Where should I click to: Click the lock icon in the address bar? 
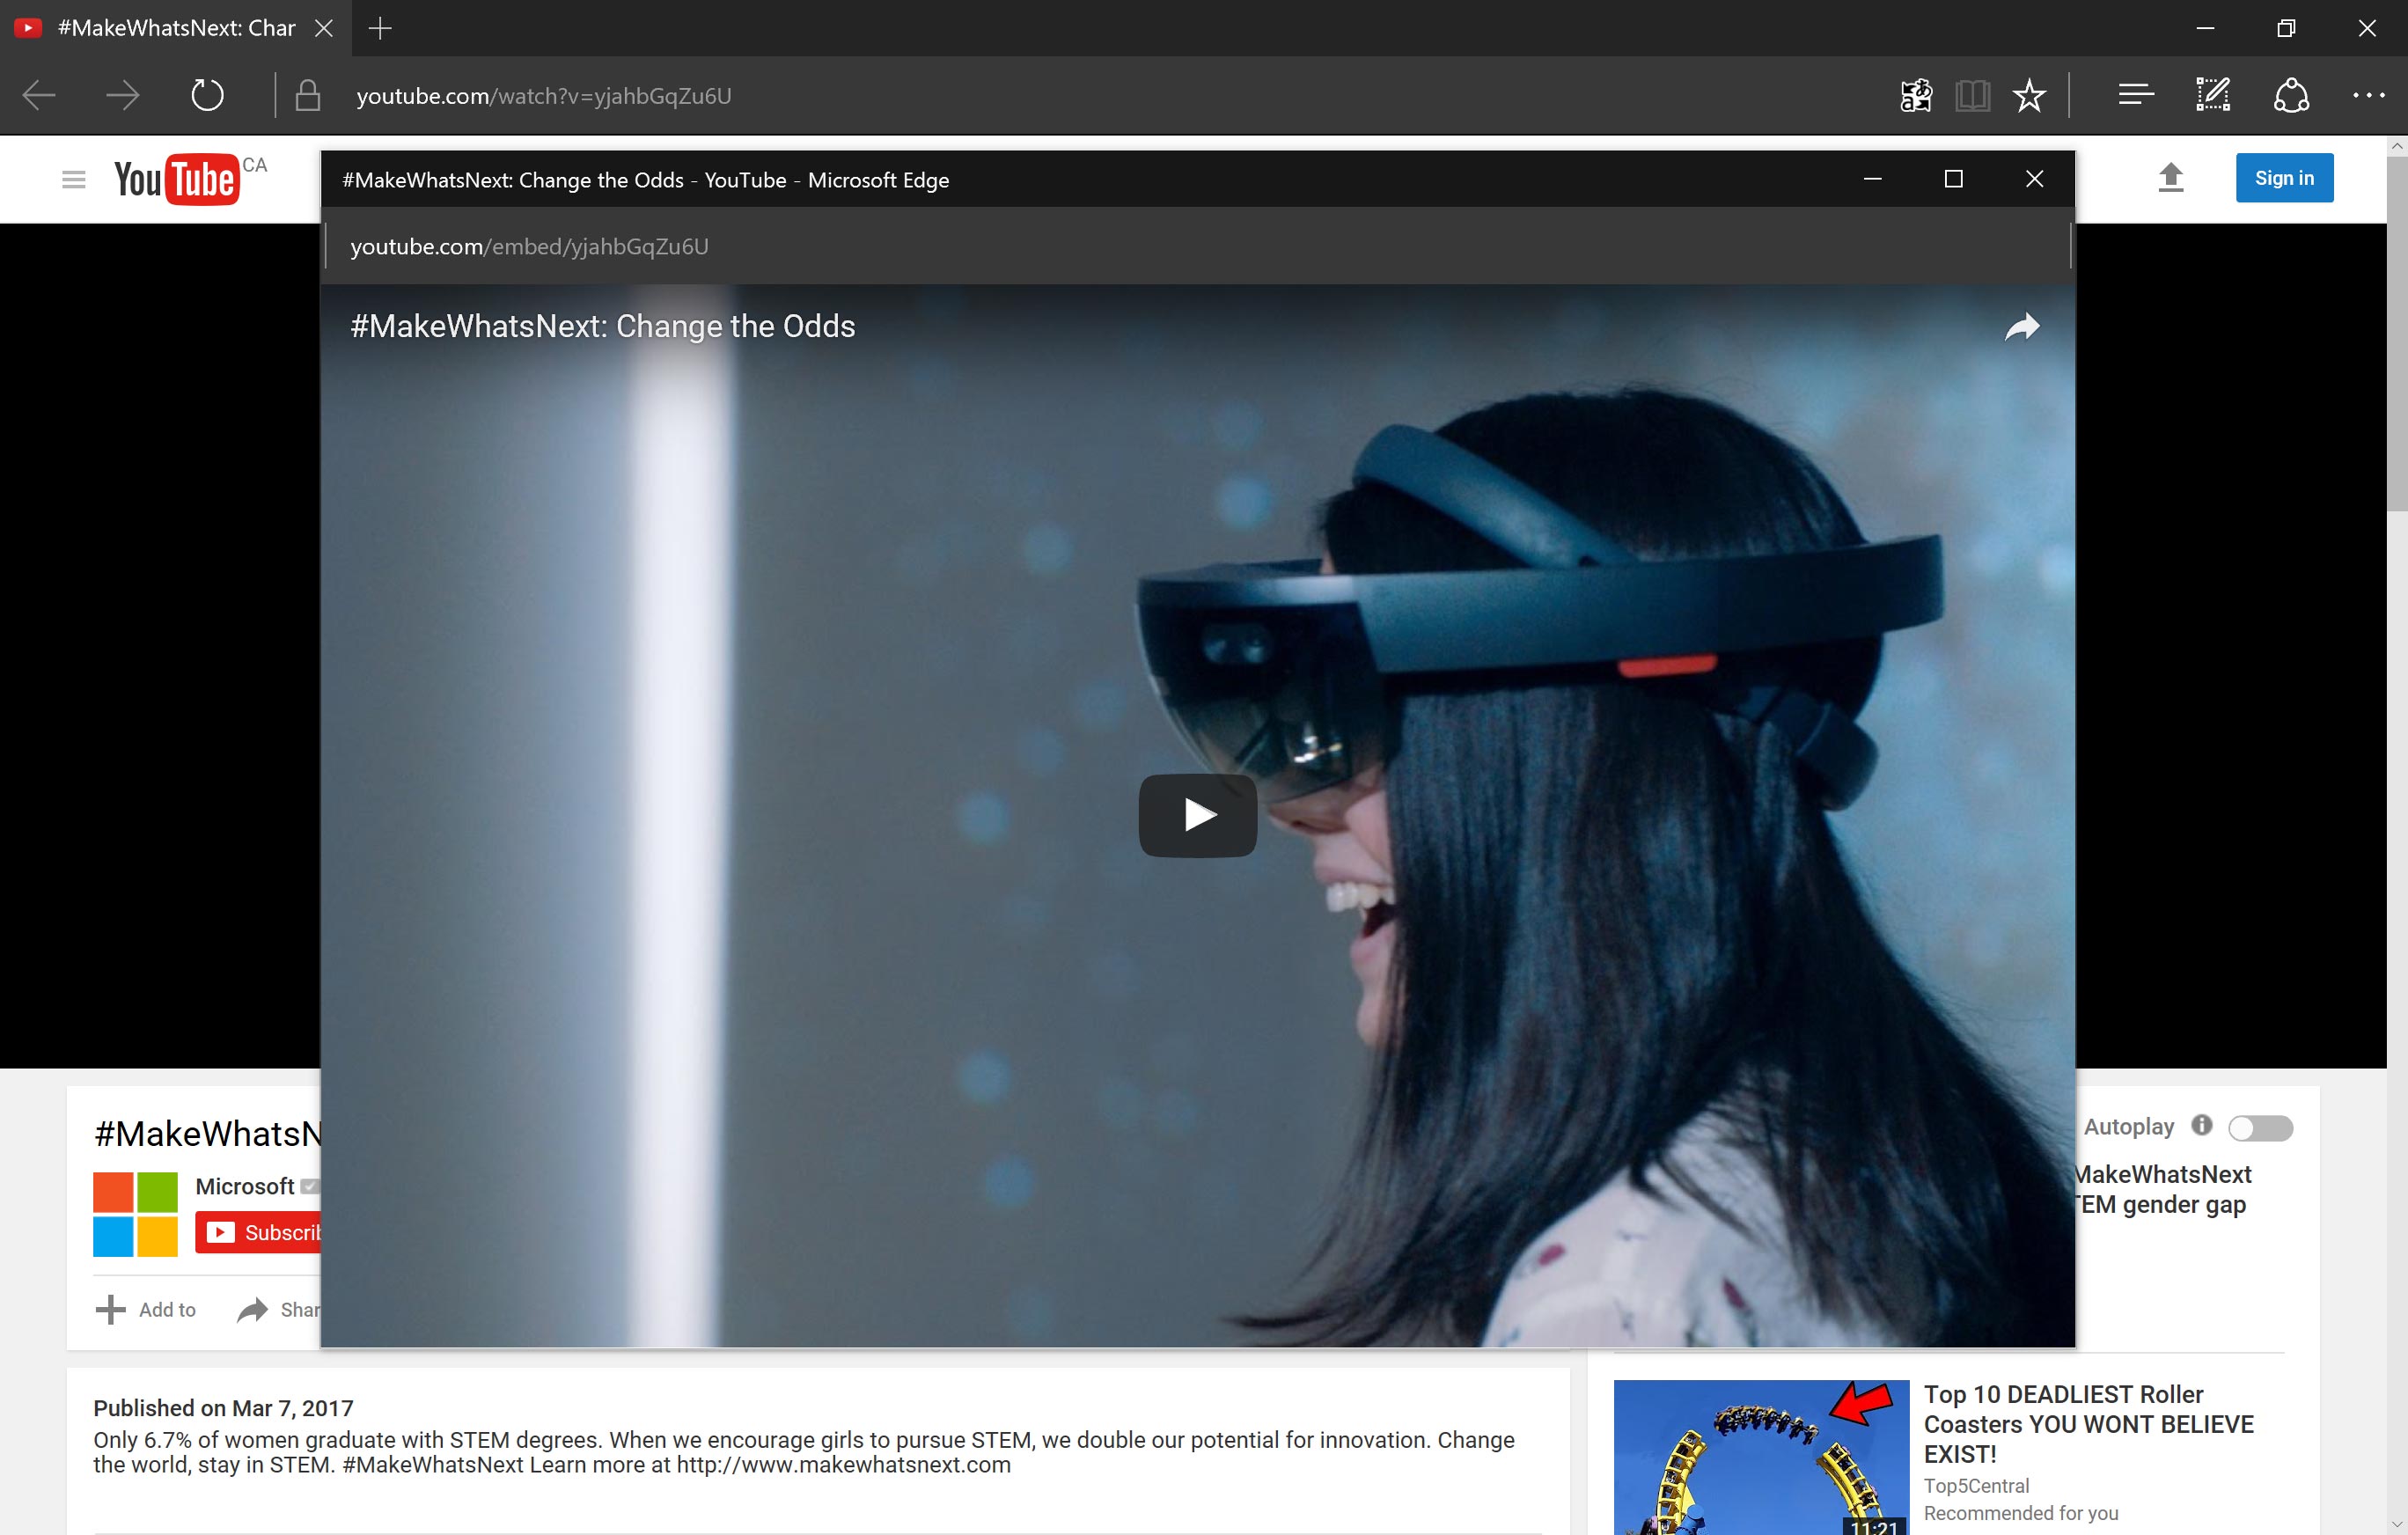point(308,96)
